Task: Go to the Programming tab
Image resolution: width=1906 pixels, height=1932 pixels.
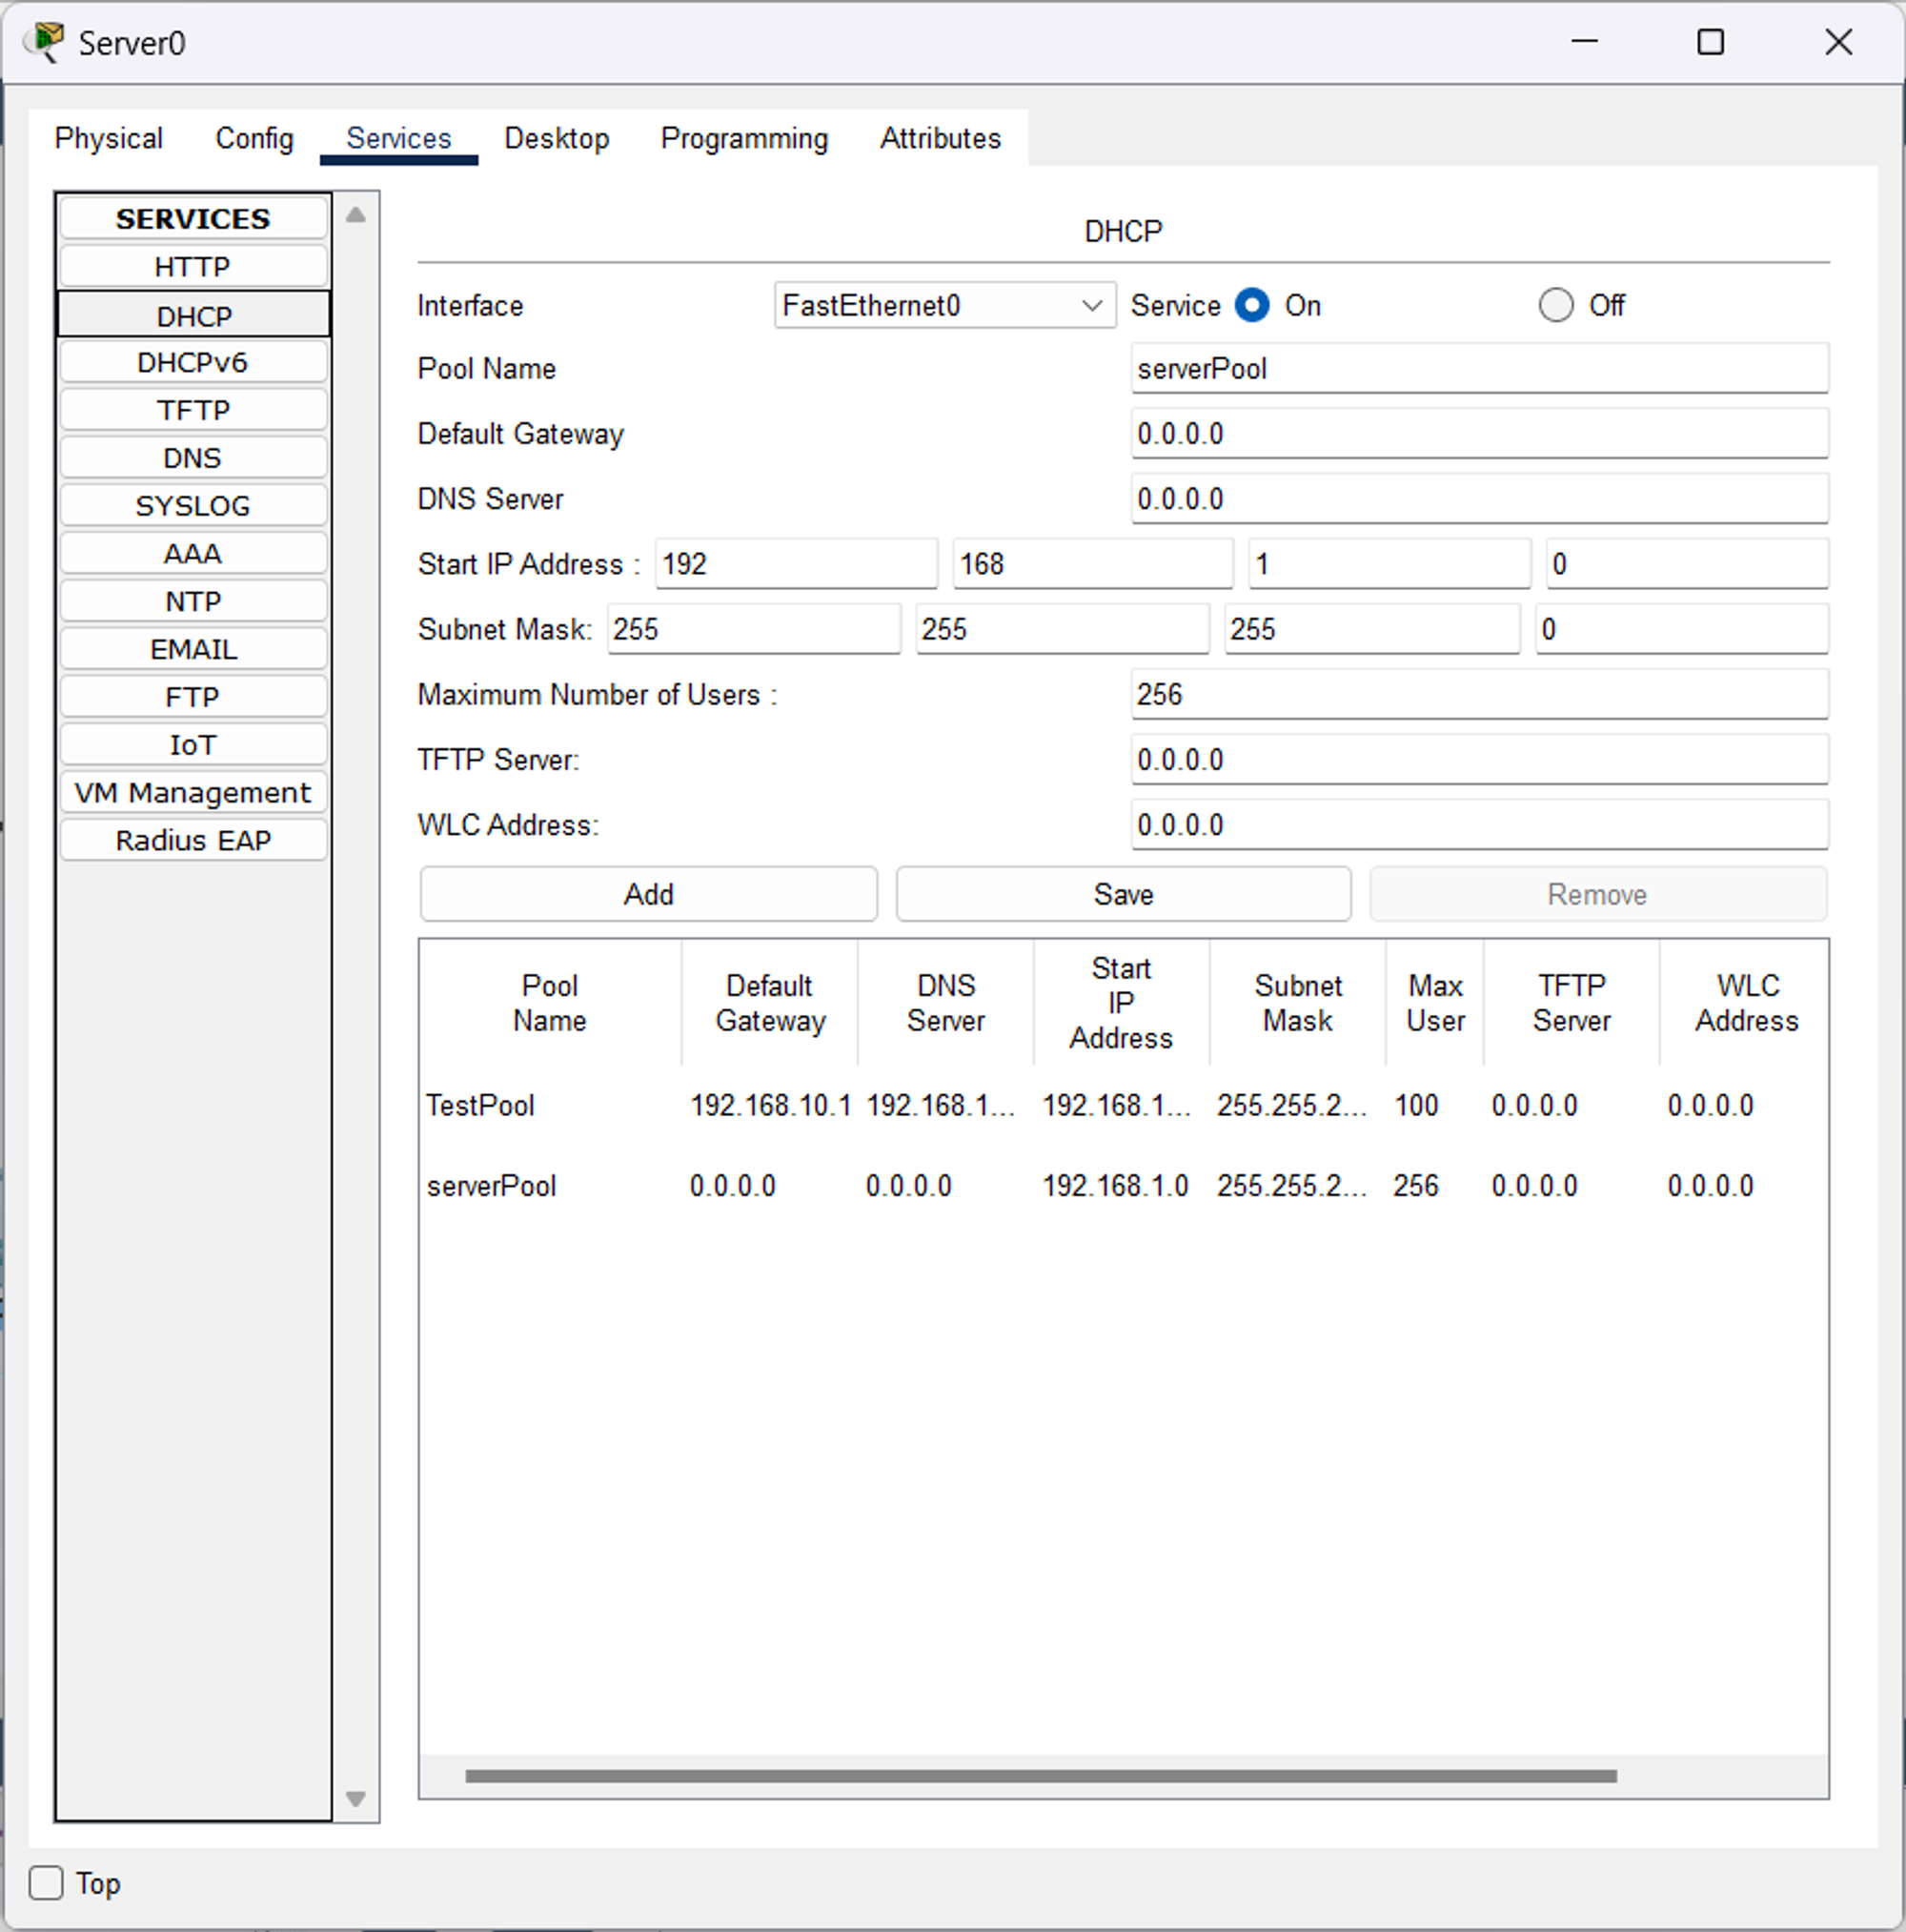Action: 744,138
